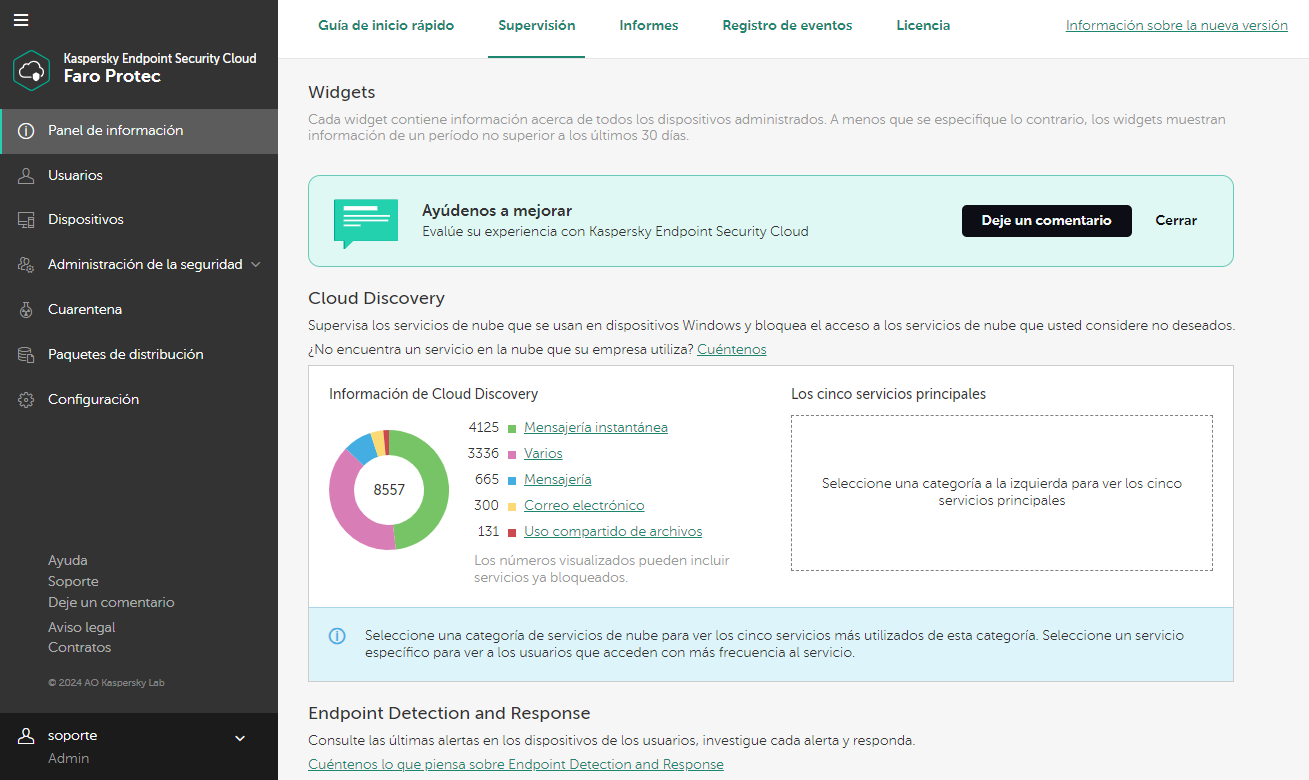The image size is (1309, 780).
Task: Click the green Mensajería instantánea legend swatch
Action: (x=512, y=428)
